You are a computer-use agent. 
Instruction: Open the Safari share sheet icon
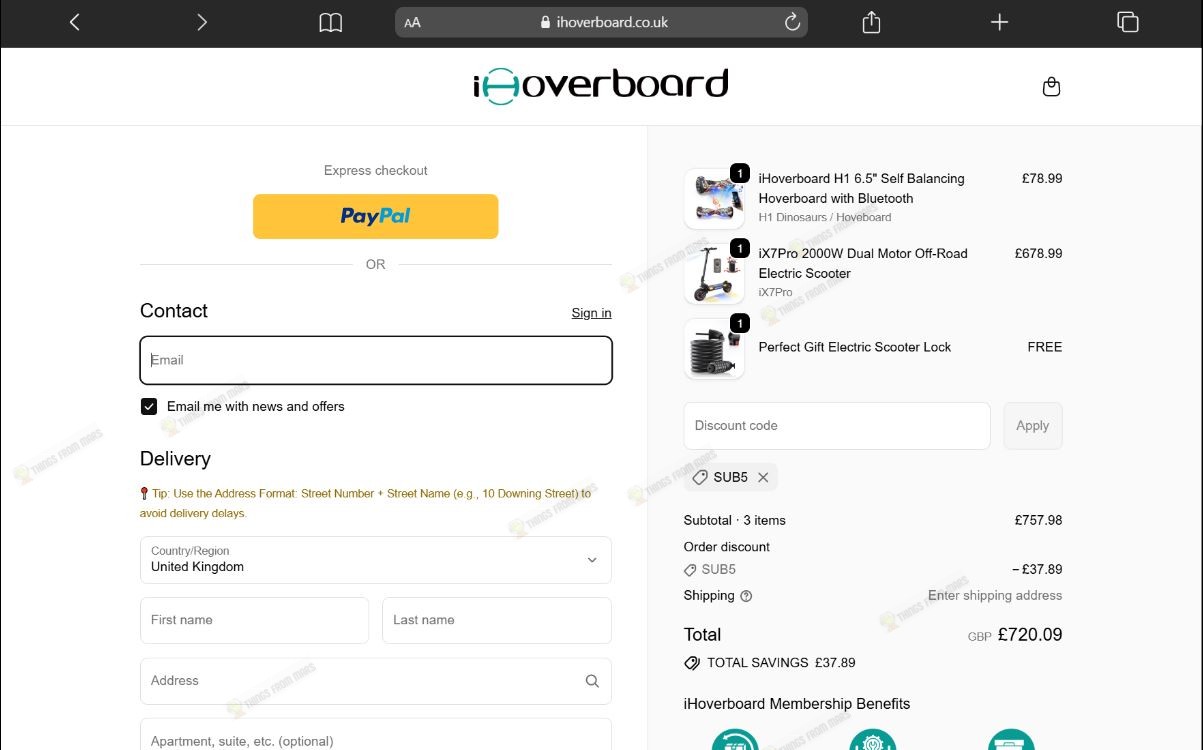(871, 22)
